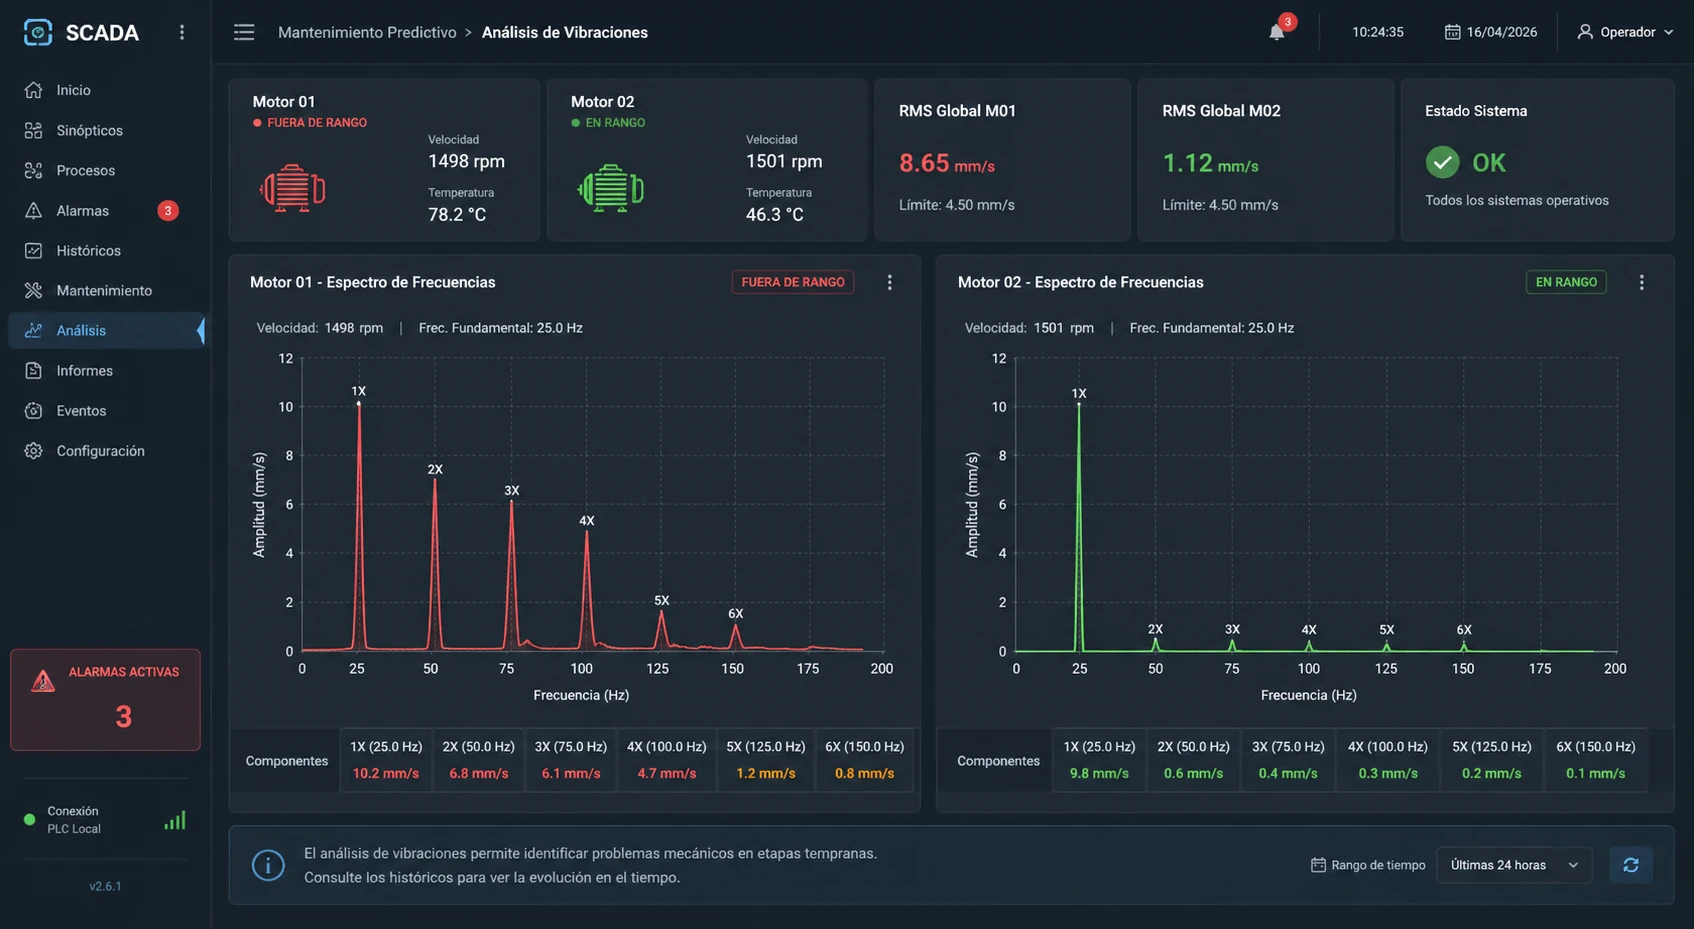Click the Operador user avatar icon
Image resolution: width=1694 pixels, height=929 pixels.
1585,32
